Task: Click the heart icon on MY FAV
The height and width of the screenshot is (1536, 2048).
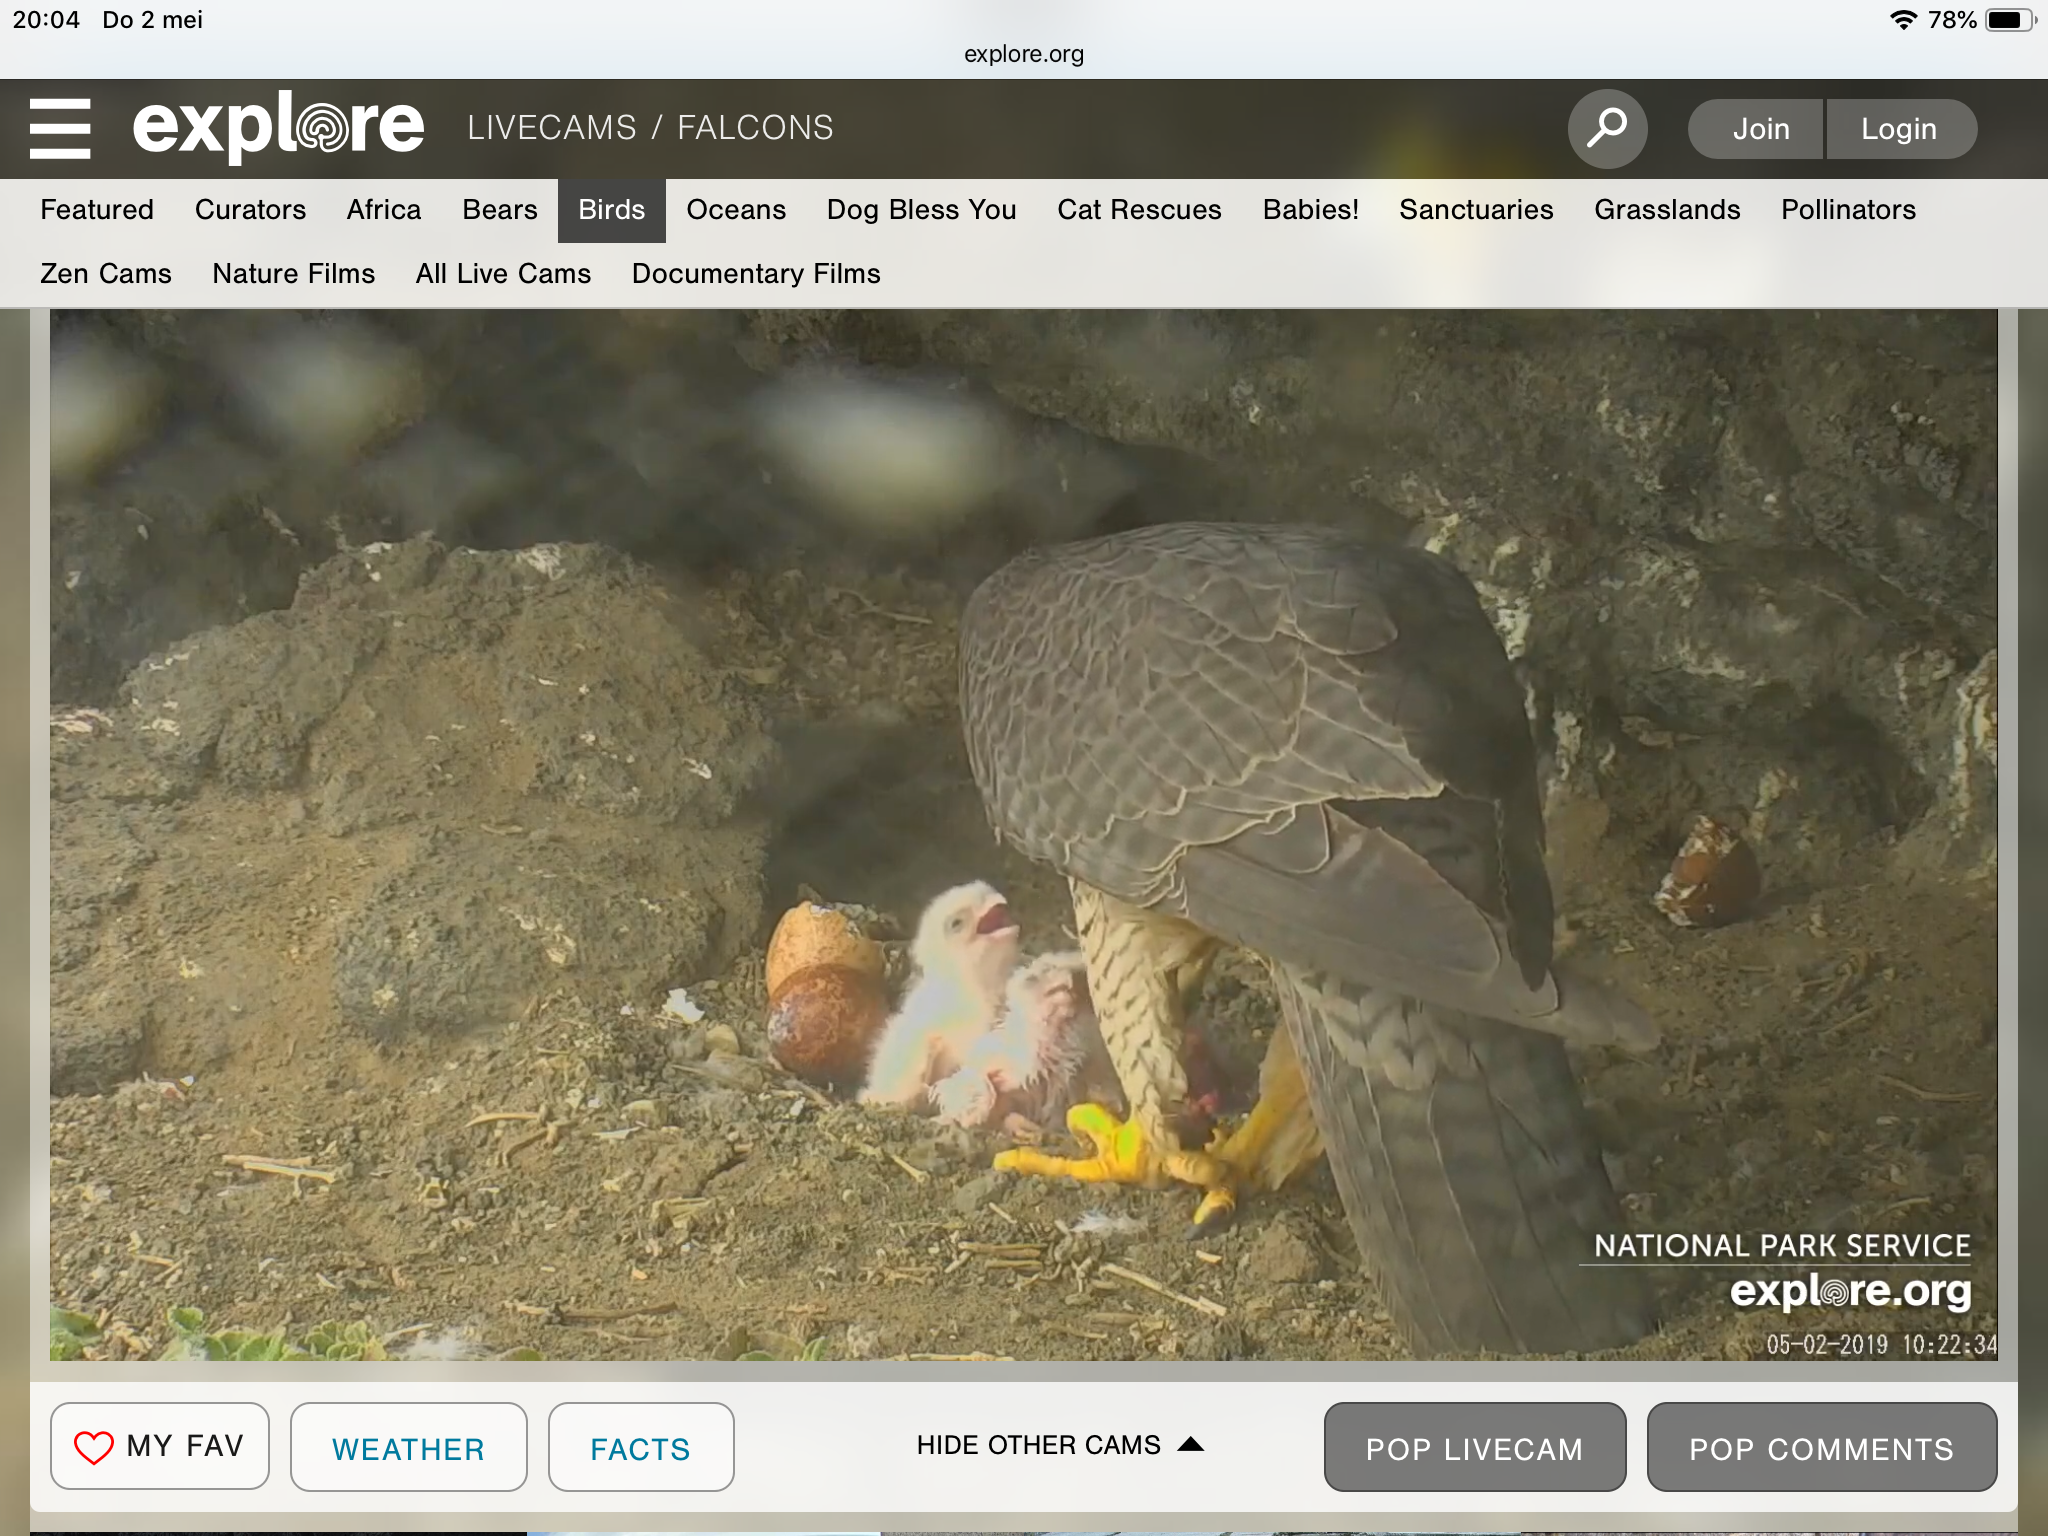Action: point(94,1447)
